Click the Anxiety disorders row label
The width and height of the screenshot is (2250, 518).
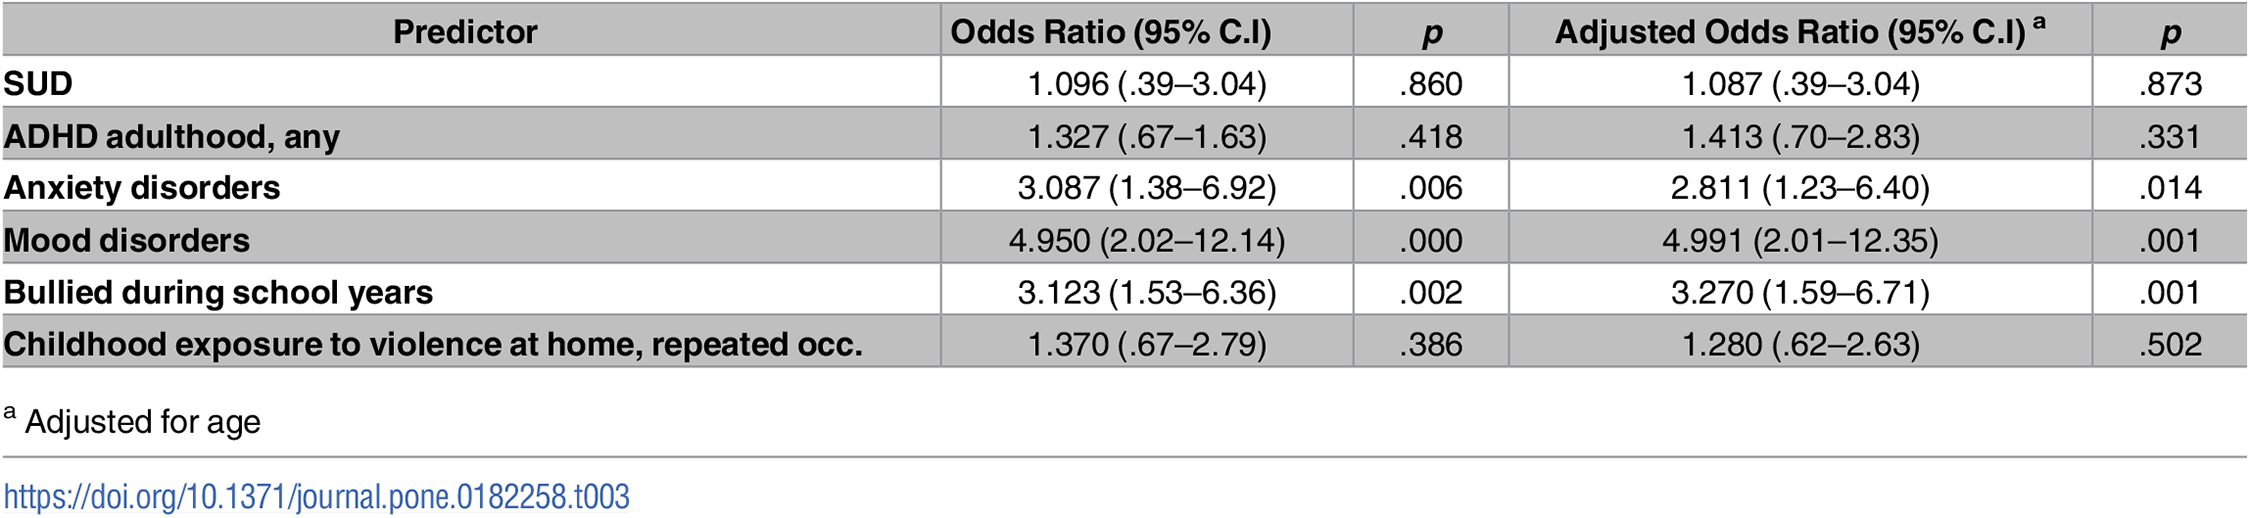142,188
